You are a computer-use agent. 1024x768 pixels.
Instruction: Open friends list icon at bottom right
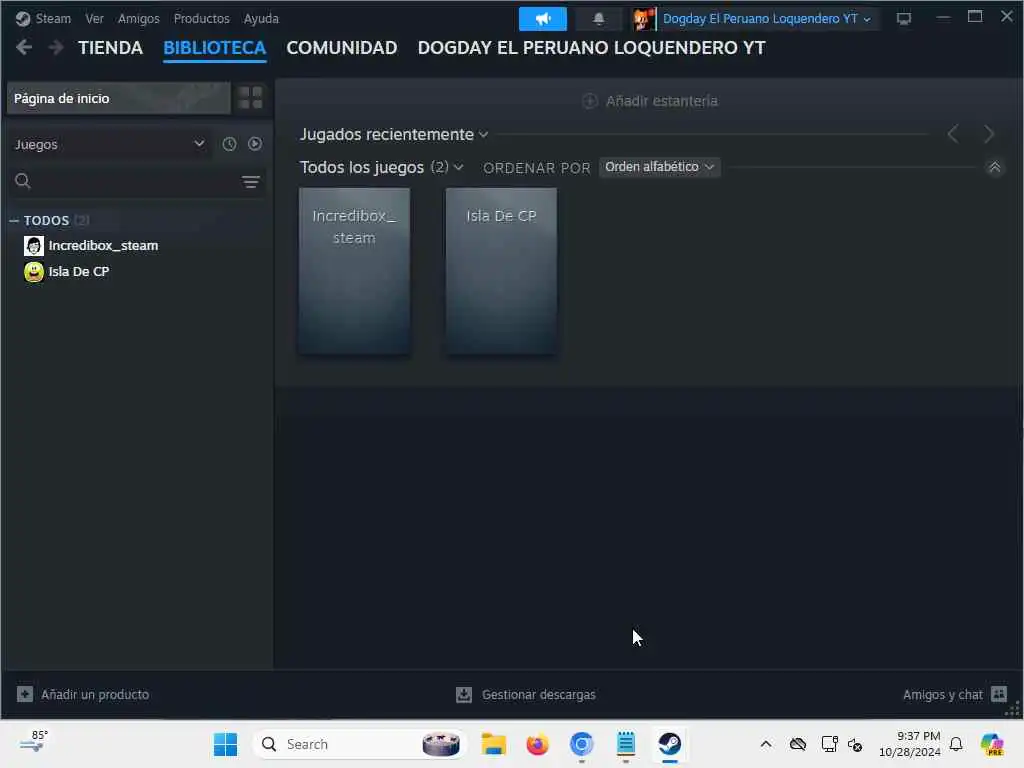(999, 694)
